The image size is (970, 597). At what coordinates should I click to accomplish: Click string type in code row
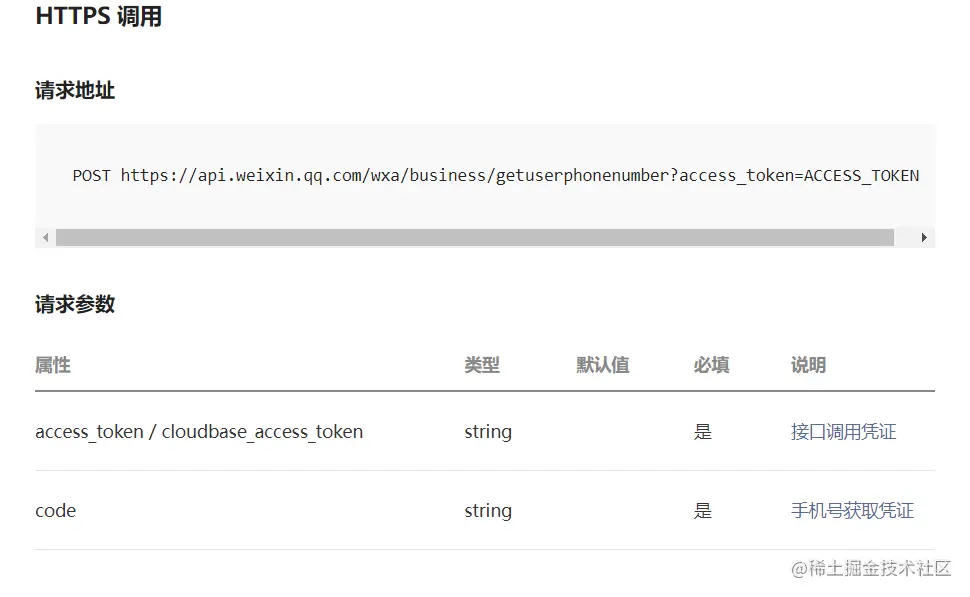[x=488, y=510]
